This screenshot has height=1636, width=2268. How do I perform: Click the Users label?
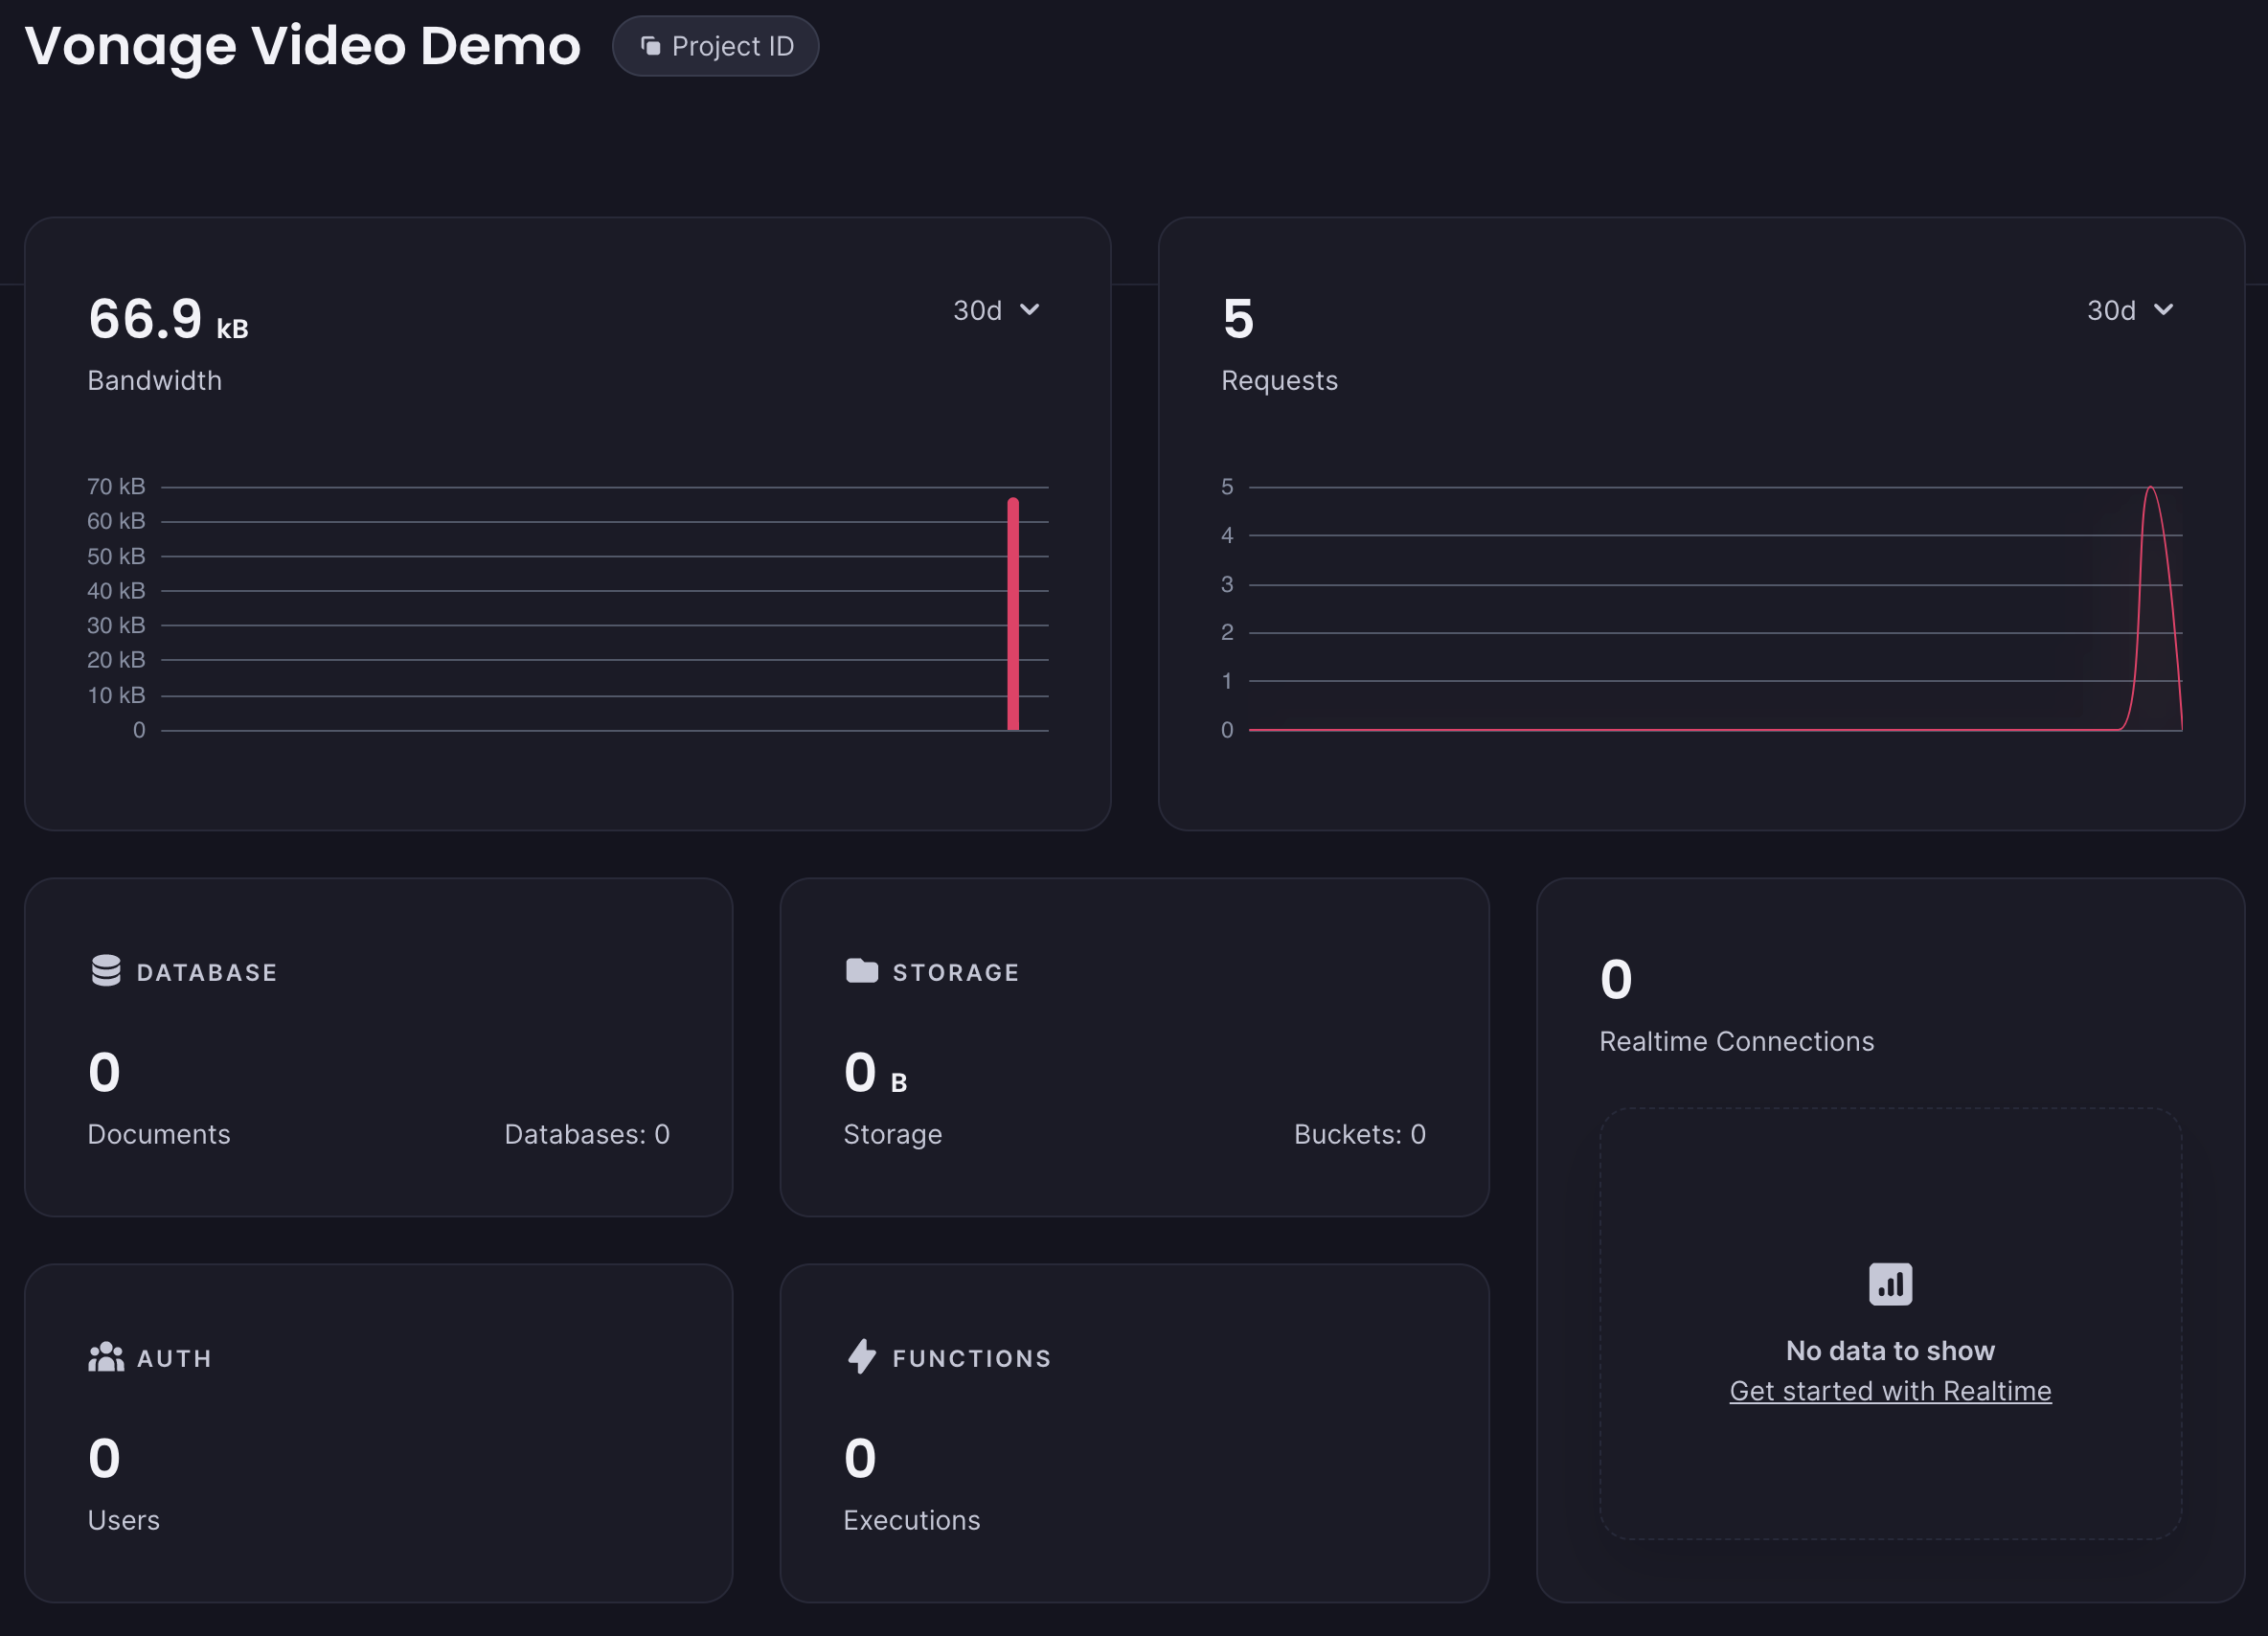coord(124,1520)
